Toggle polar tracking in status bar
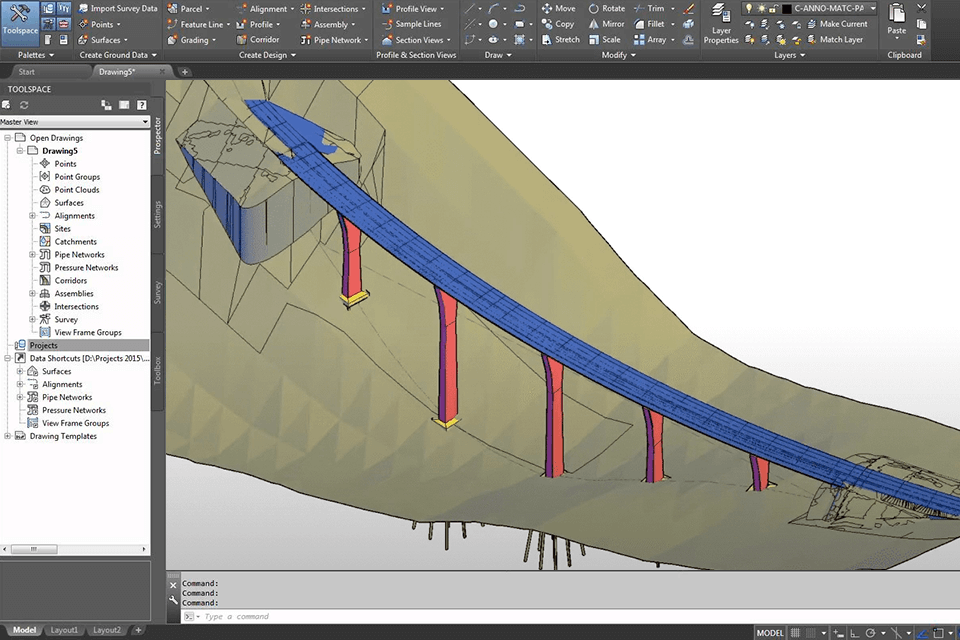Viewport: 960px width, 640px height. point(870,633)
